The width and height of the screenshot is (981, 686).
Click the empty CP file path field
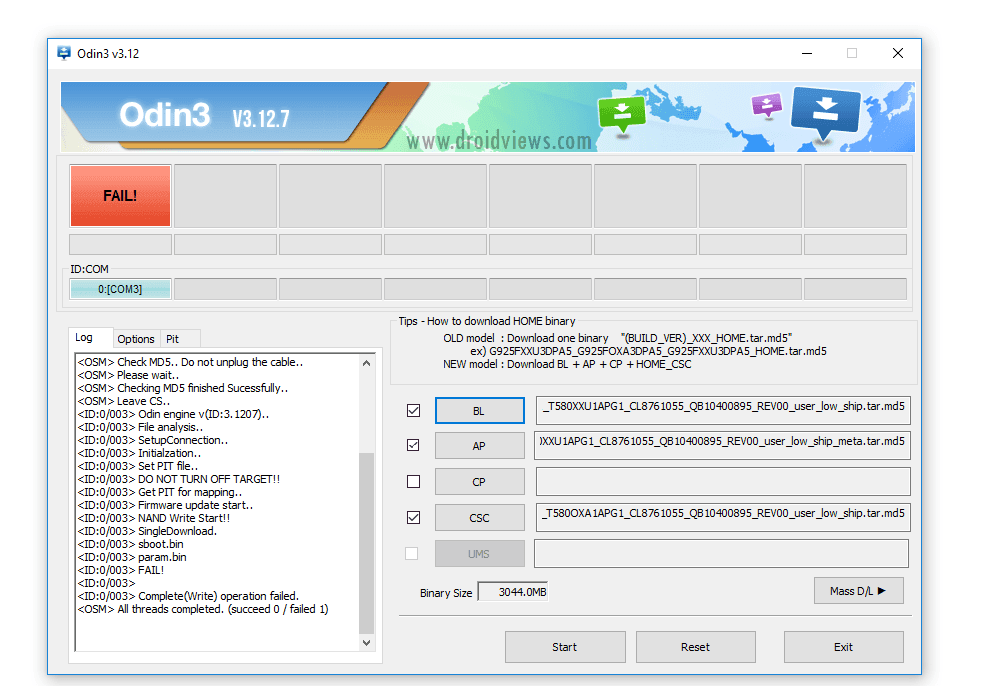click(723, 481)
